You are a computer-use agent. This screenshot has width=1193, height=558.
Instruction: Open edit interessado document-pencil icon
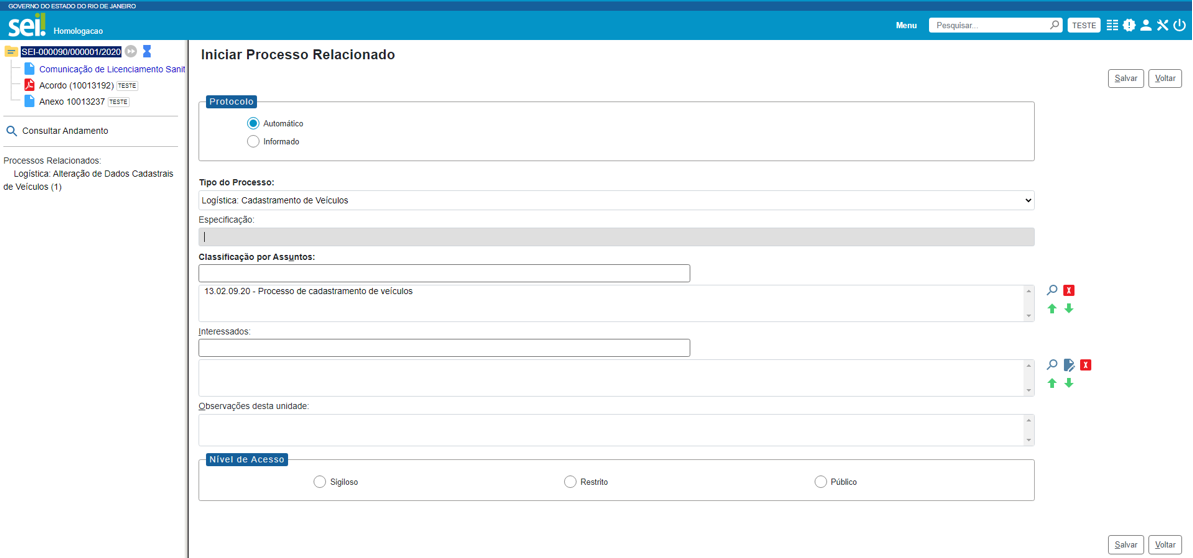coord(1069,365)
